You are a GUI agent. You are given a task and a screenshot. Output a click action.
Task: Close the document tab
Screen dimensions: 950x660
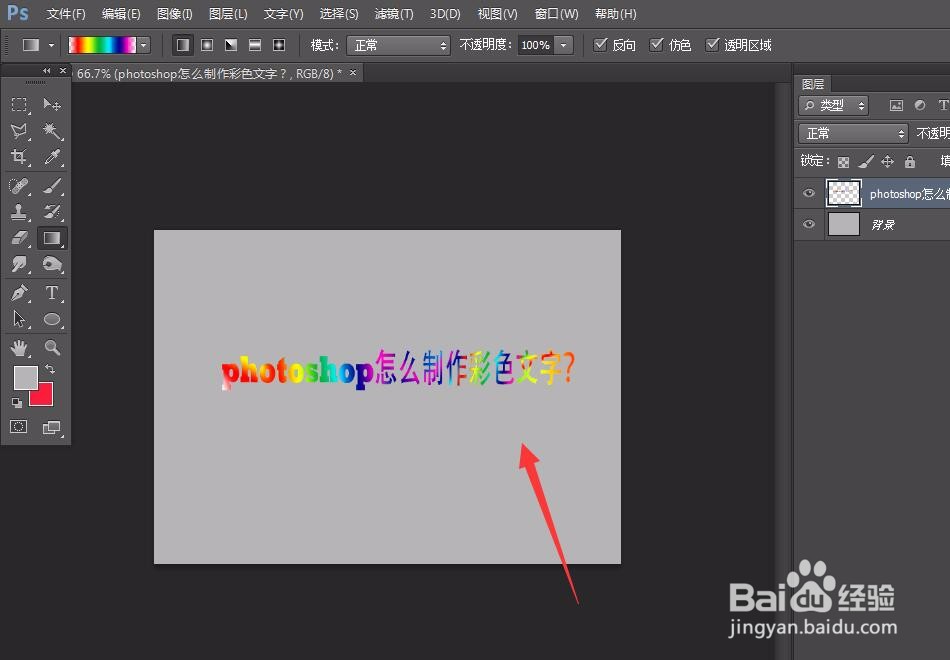click(353, 73)
